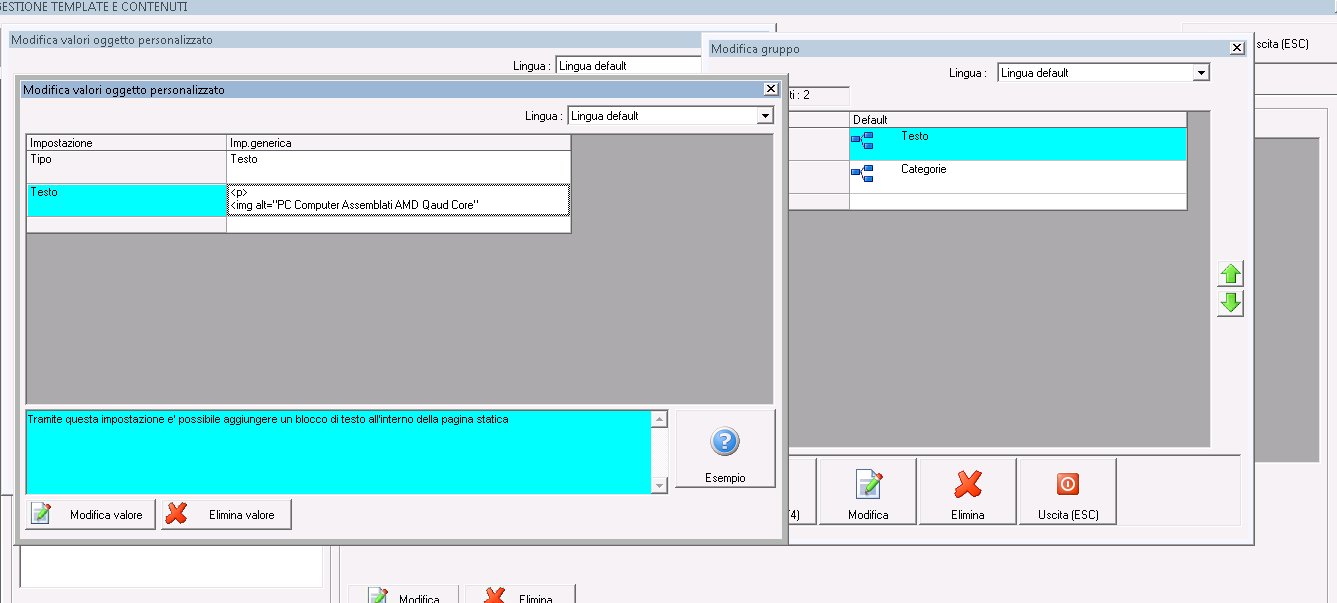
Task: Select Categorie row in Modifica gruppo list
Action: point(1018,177)
